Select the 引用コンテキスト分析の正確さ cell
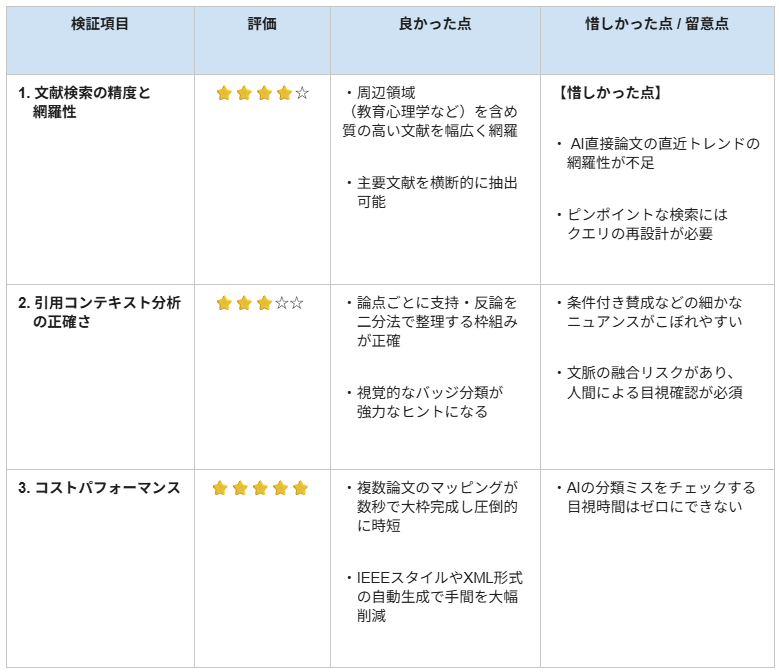The image size is (779, 672). coord(100,377)
